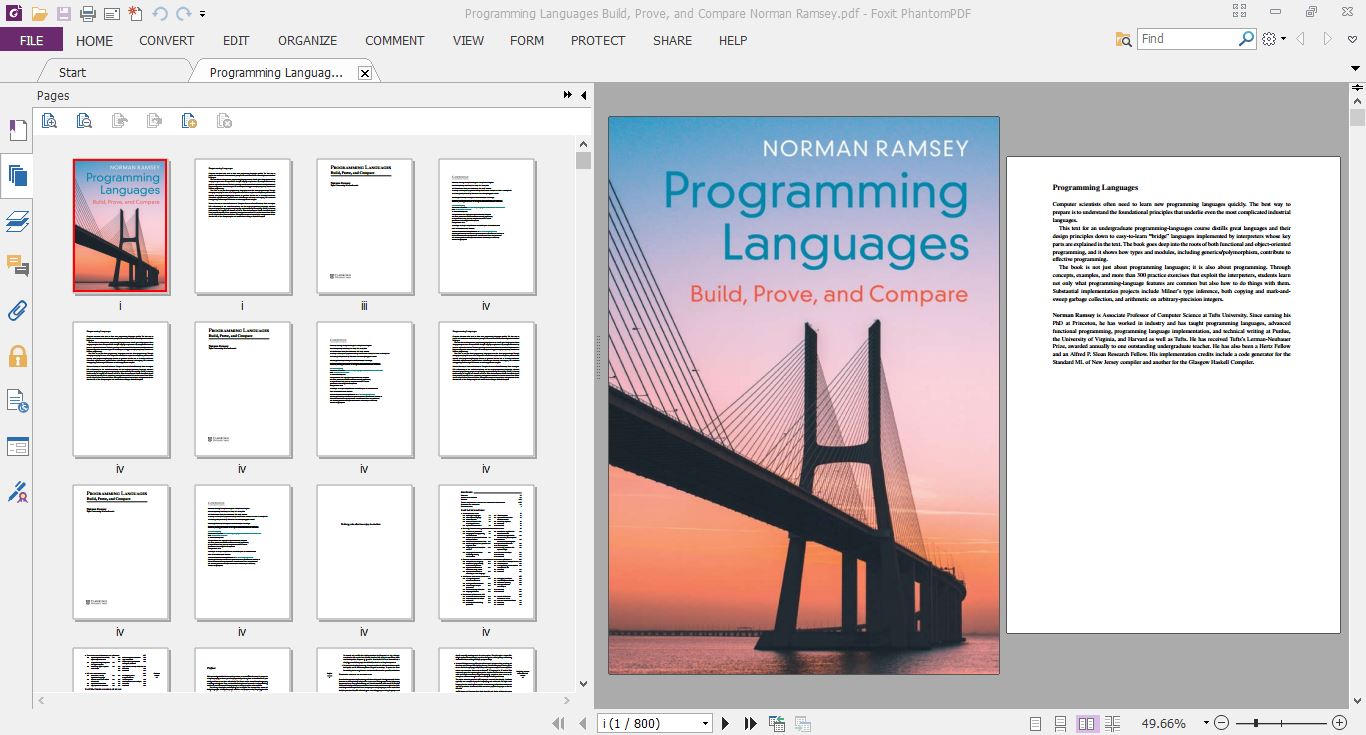Redo the last action

pyautogui.click(x=183, y=13)
